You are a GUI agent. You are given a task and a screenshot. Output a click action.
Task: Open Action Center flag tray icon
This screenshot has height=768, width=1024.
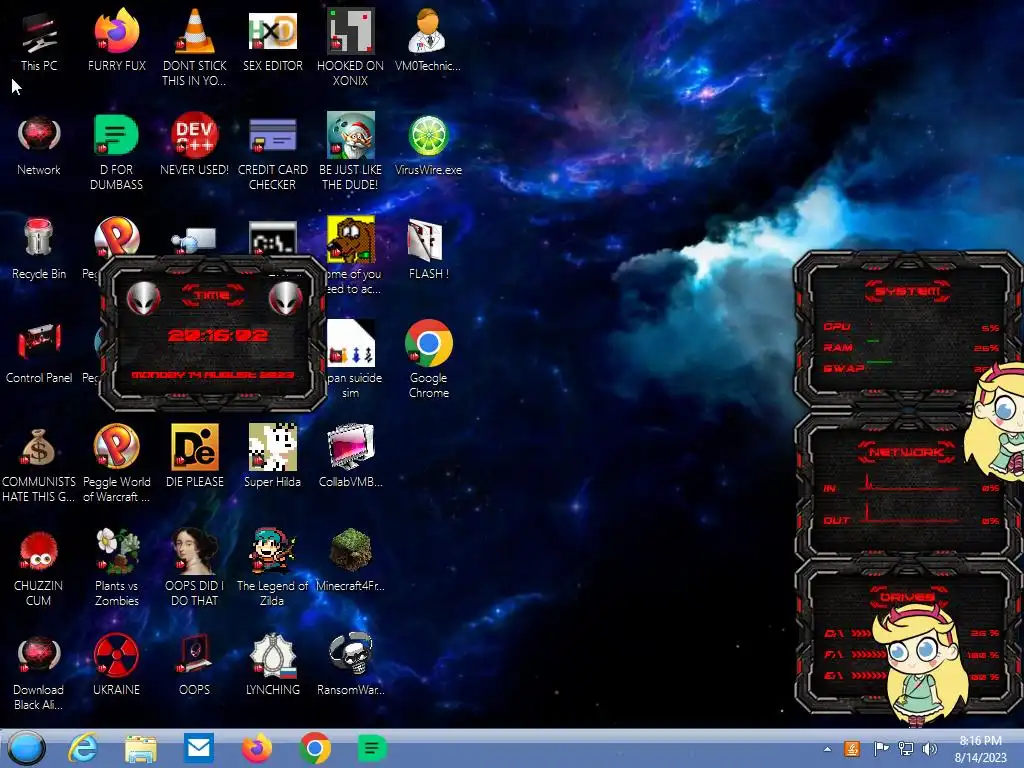click(x=881, y=748)
